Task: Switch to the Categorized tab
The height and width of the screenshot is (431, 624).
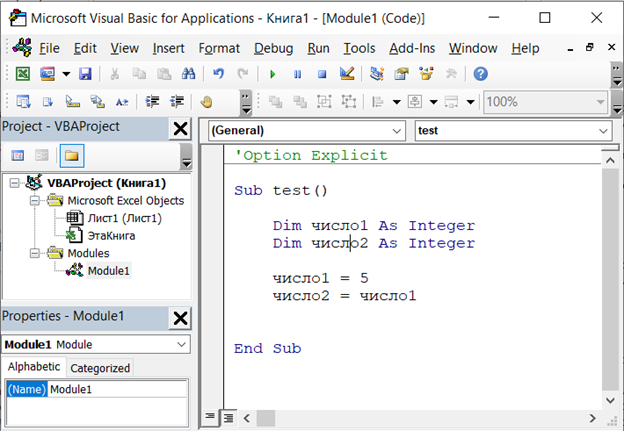Action: pos(100,368)
